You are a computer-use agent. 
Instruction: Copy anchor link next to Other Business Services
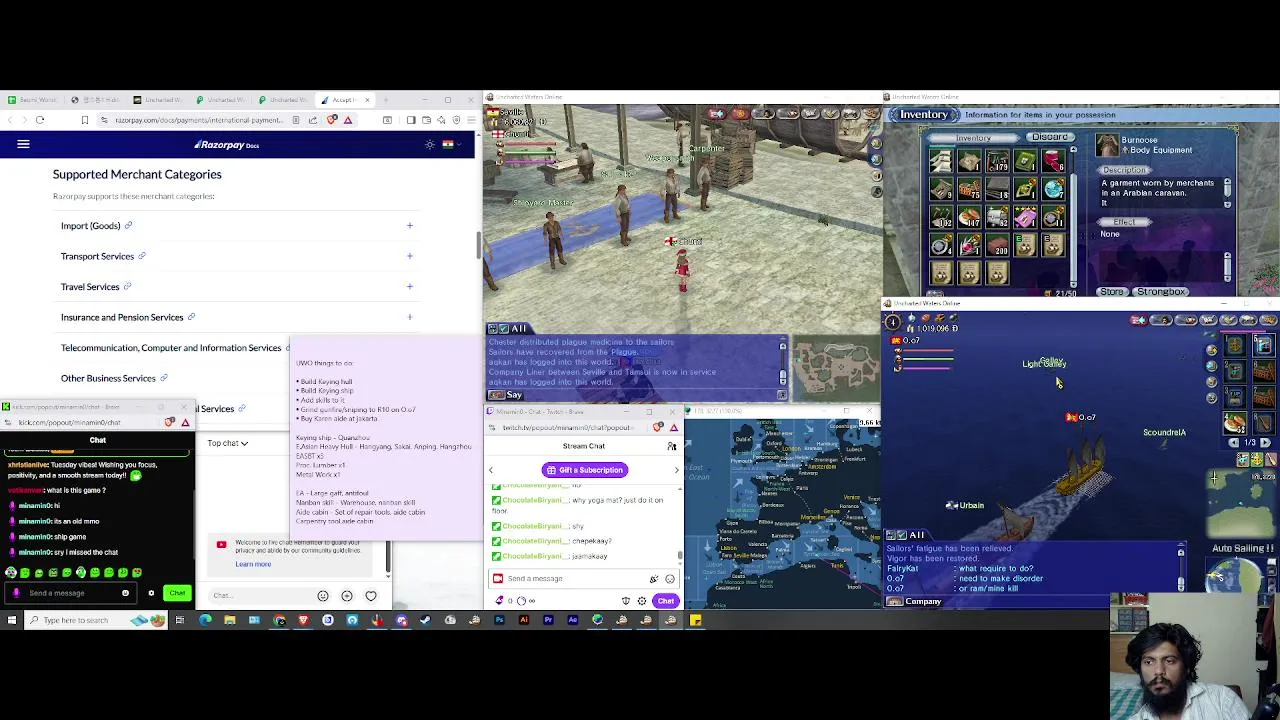pos(164,378)
